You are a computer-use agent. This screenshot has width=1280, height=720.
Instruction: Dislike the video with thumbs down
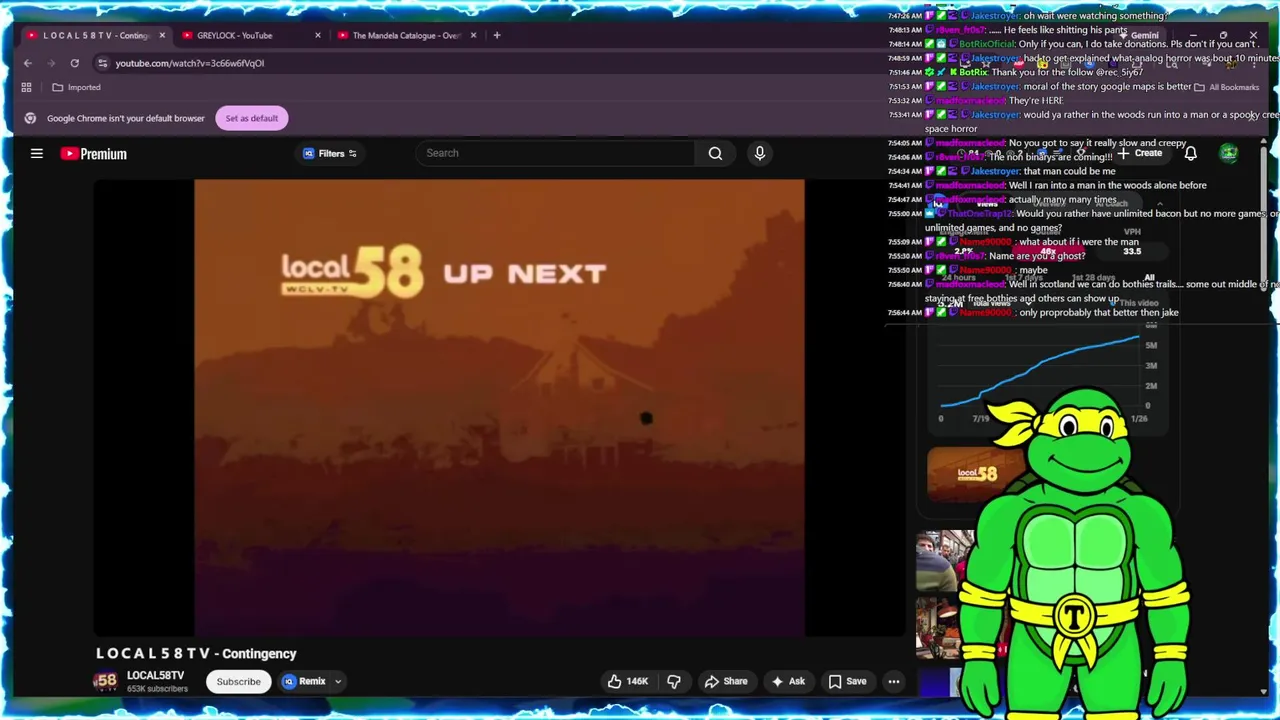(674, 682)
